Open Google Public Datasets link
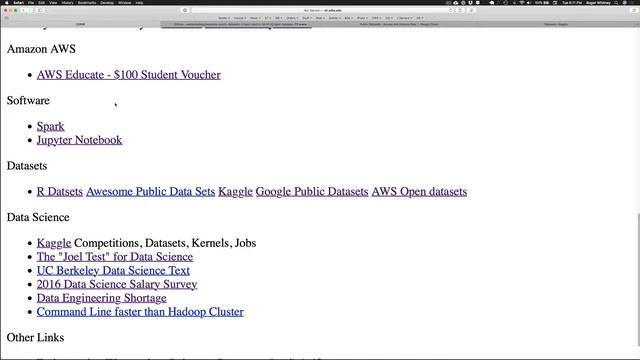Image resolution: width=640 pixels, height=360 pixels. pos(312,191)
